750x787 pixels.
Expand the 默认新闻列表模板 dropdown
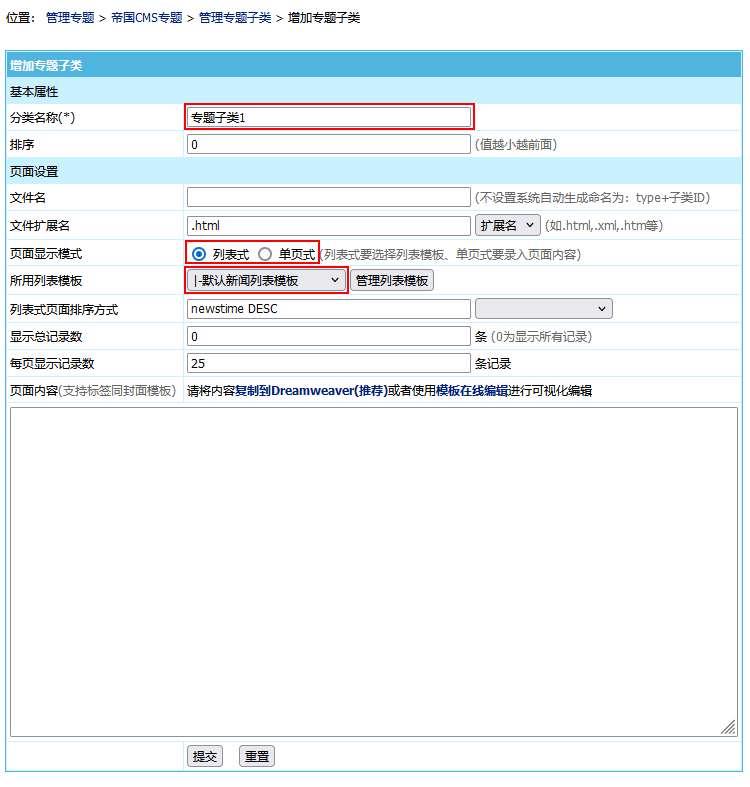[266, 281]
